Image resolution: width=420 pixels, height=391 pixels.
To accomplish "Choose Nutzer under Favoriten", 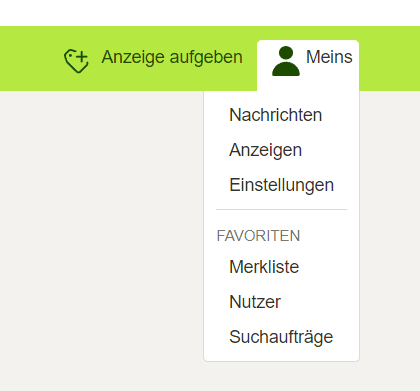I will click(x=255, y=302).
